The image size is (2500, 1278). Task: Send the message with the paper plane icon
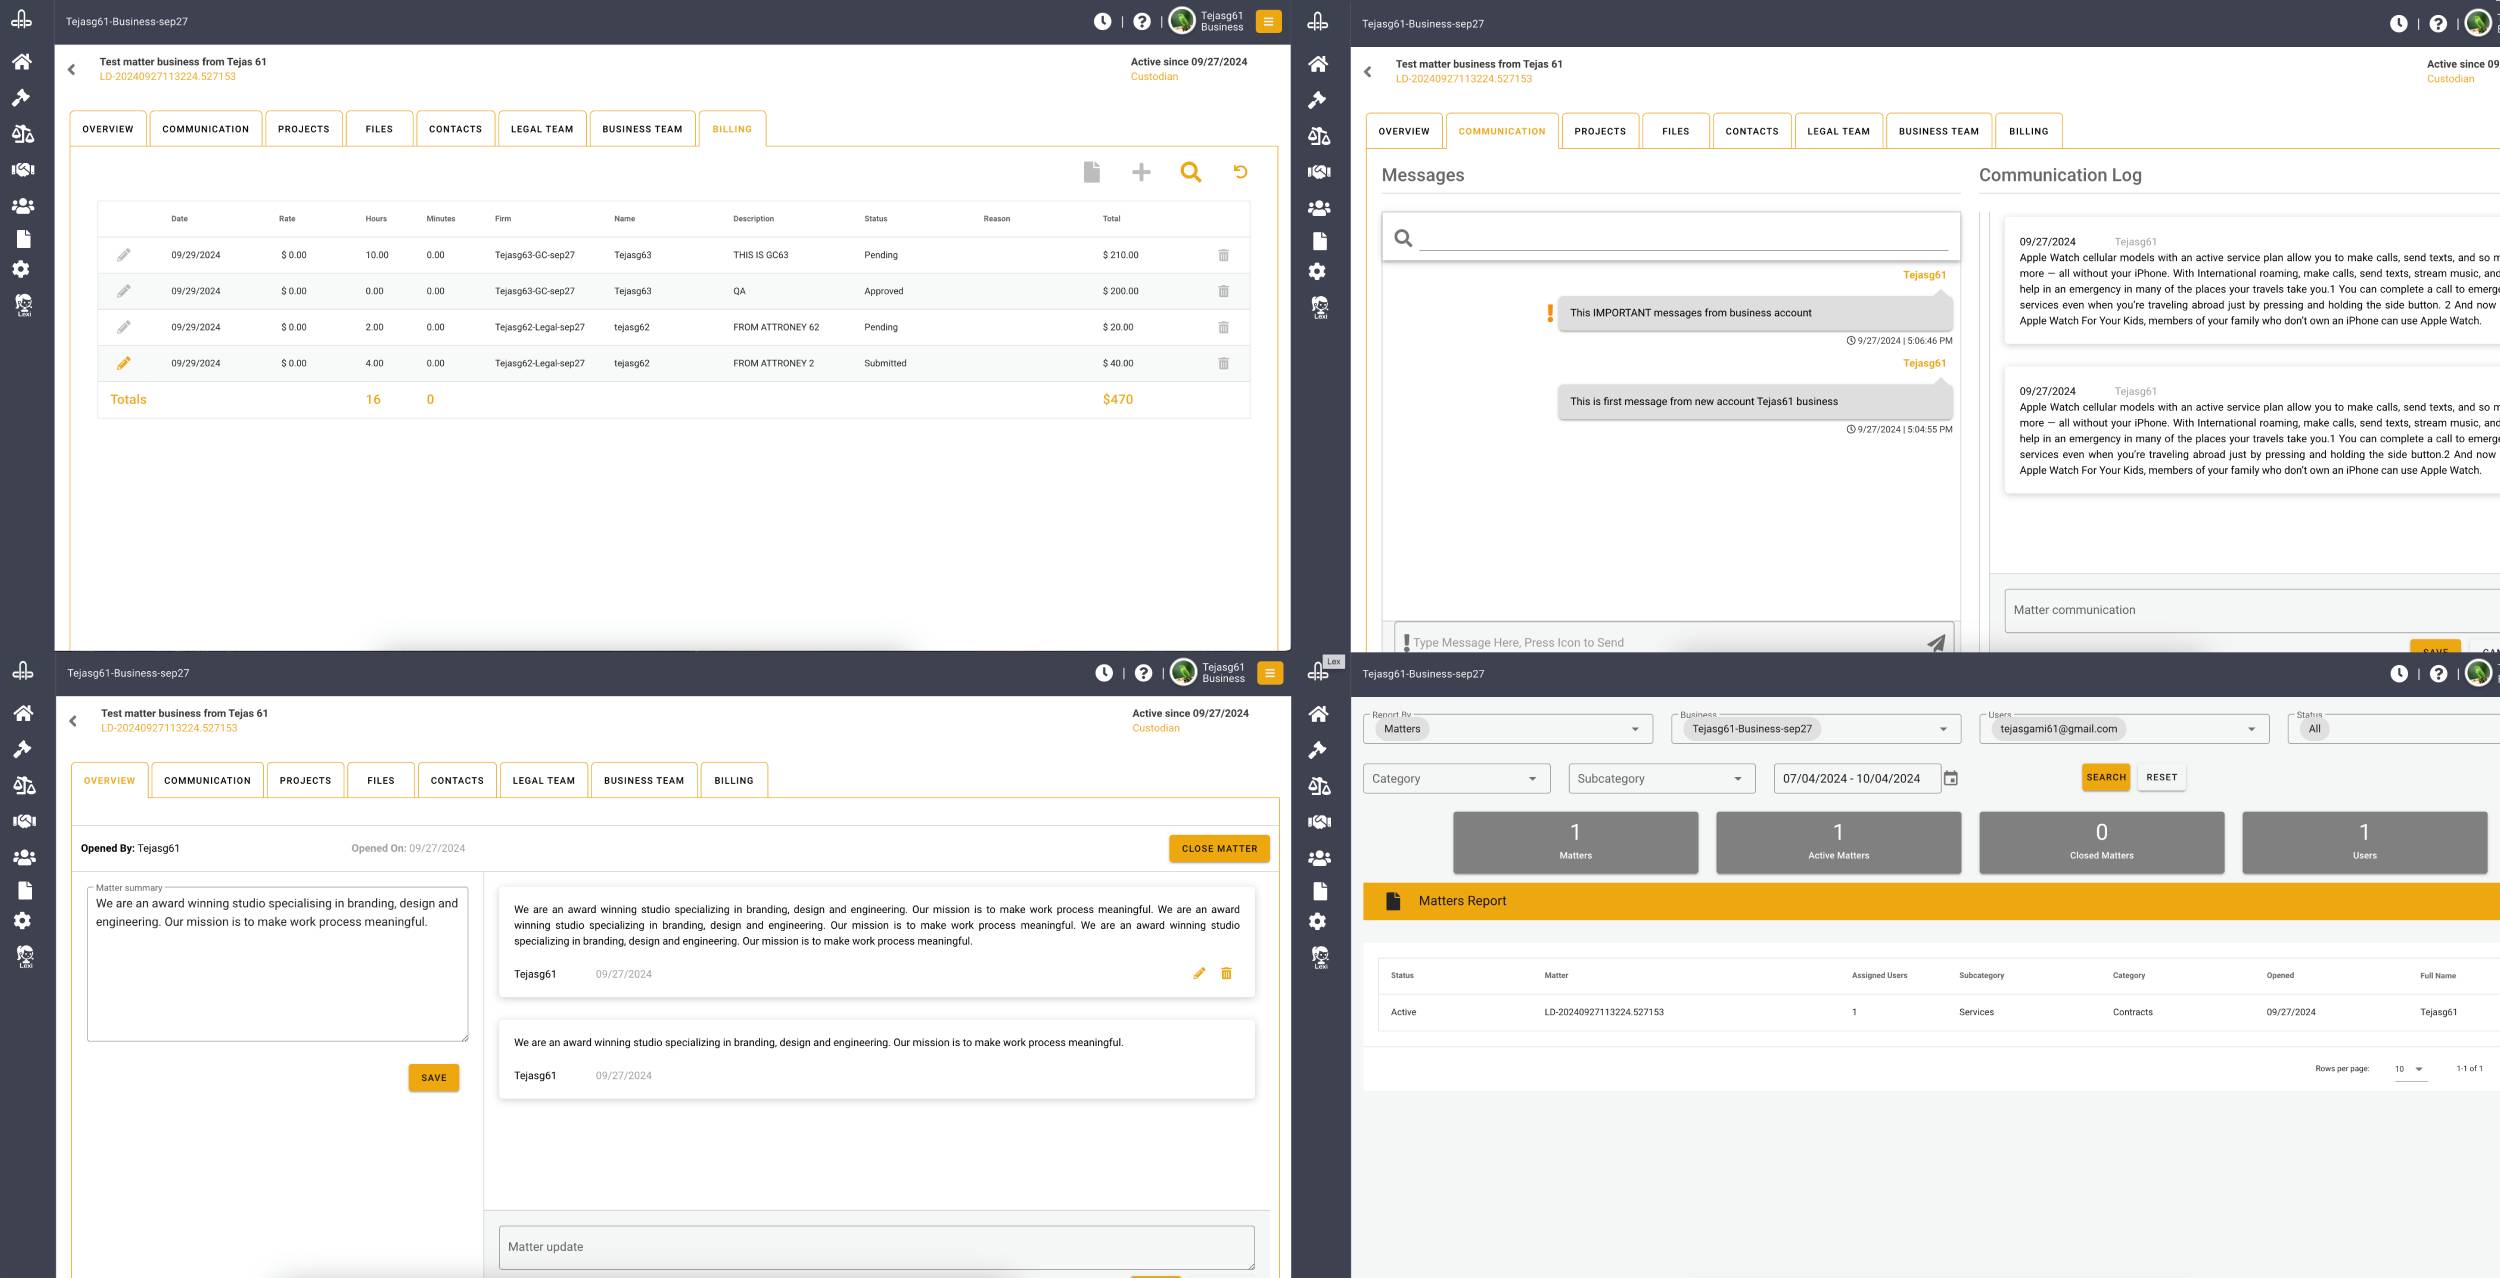[1936, 643]
